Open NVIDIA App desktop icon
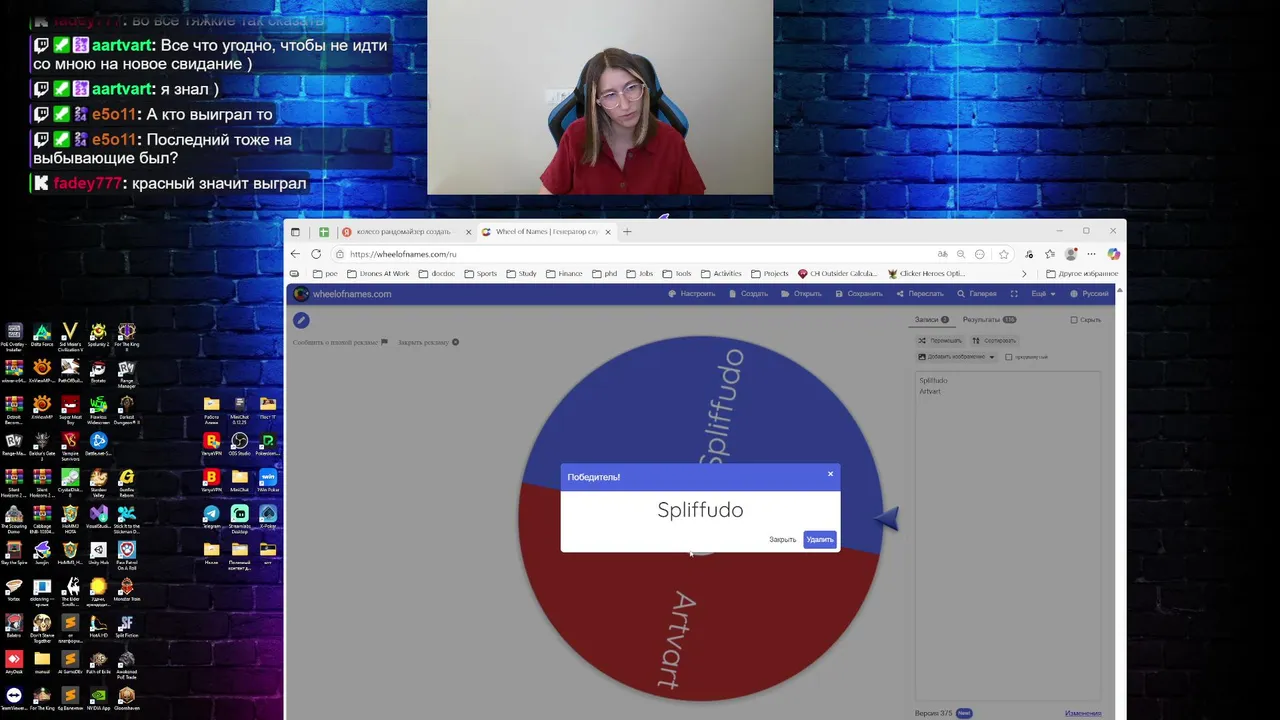 98,698
